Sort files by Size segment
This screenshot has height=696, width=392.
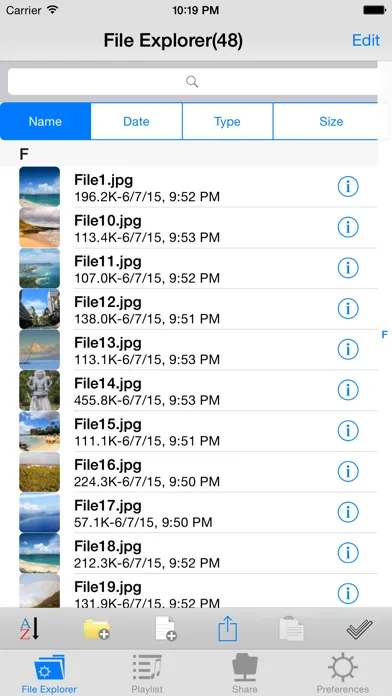[331, 122]
